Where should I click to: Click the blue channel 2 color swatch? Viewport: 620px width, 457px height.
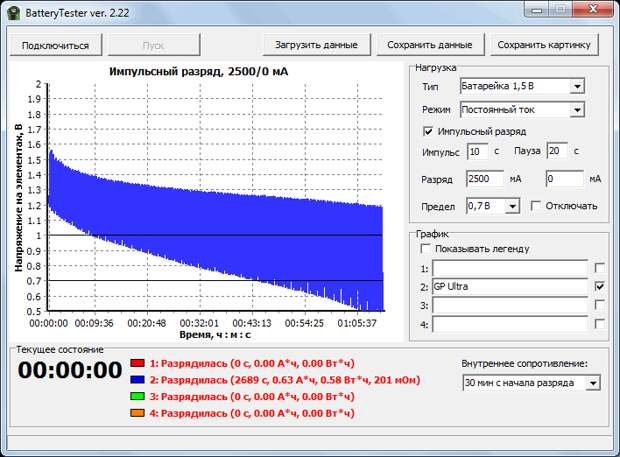[x=138, y=379]
